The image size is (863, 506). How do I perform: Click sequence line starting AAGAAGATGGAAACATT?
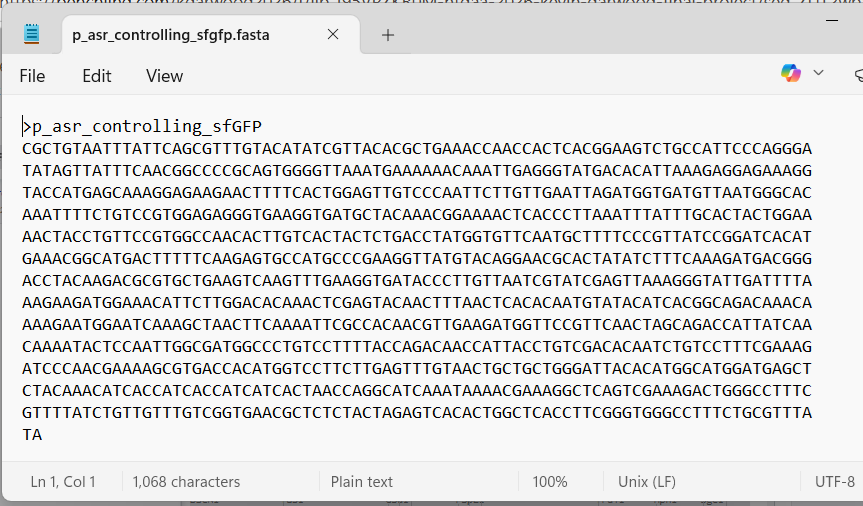417,303
